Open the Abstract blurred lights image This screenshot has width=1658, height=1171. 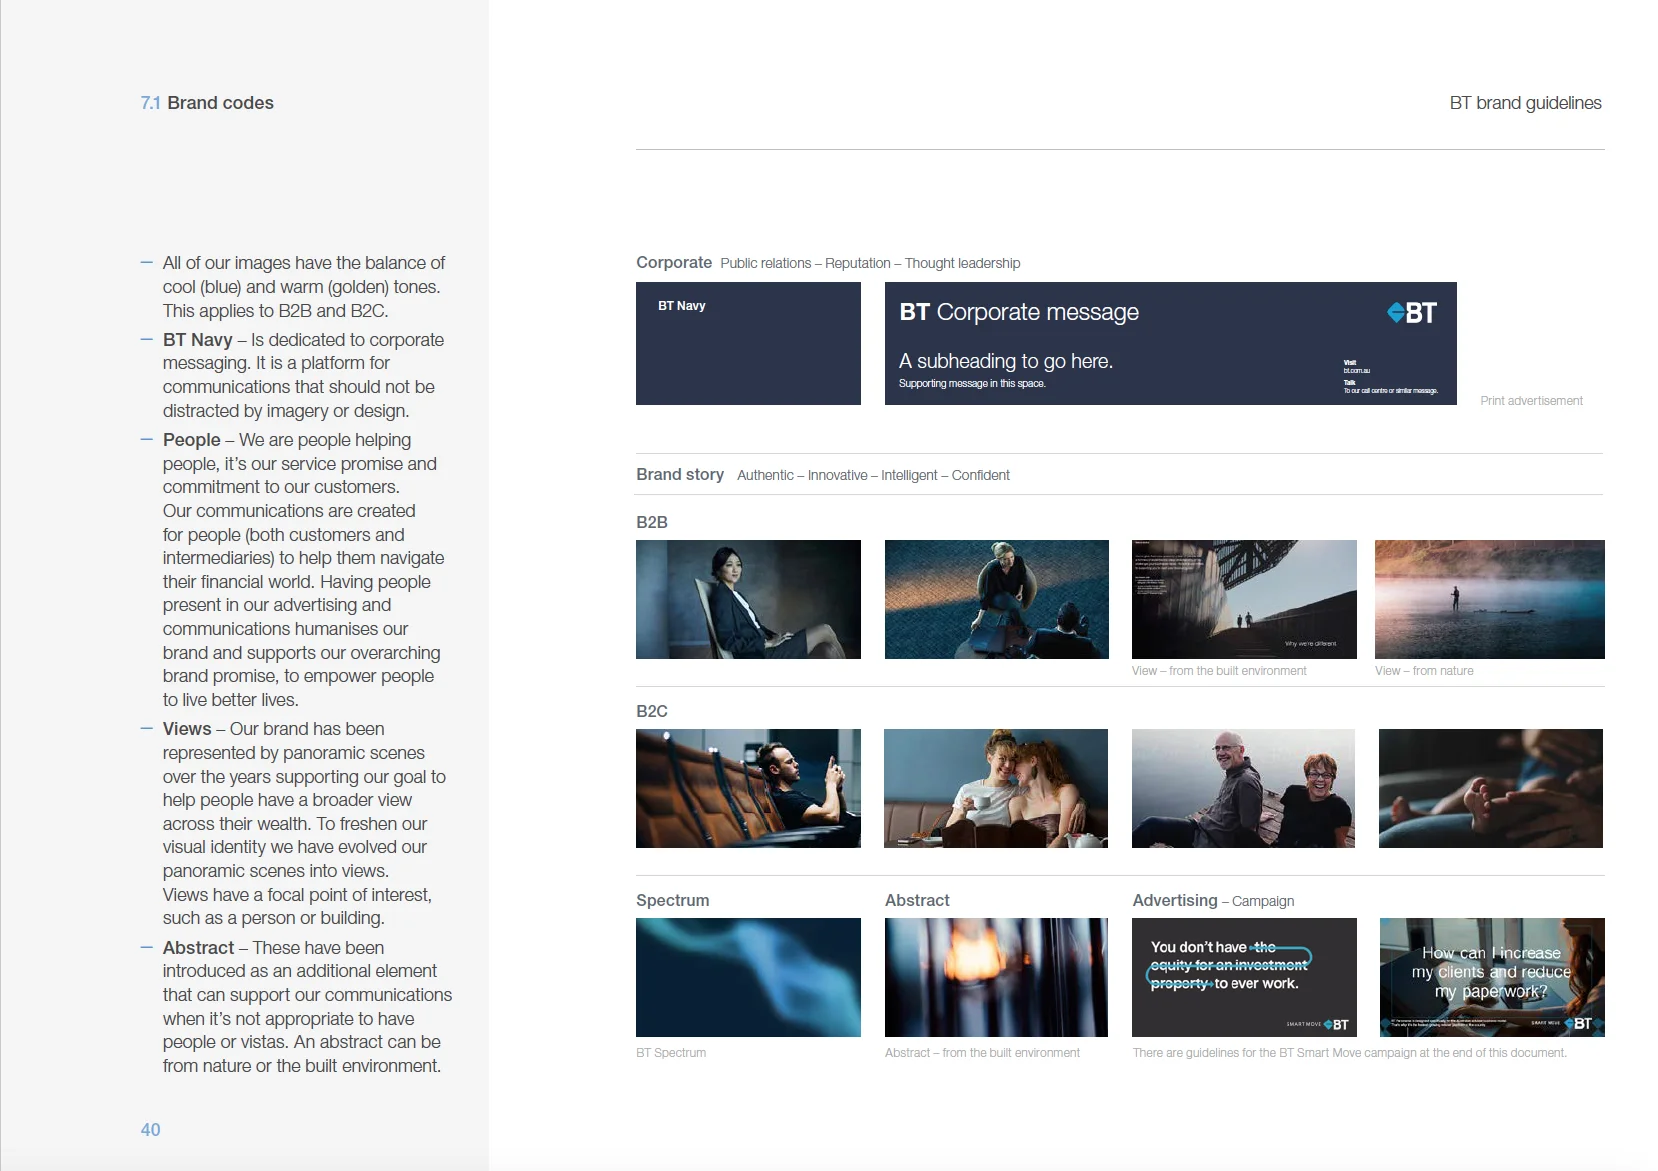pyautogui.click(x=996, y=977)
